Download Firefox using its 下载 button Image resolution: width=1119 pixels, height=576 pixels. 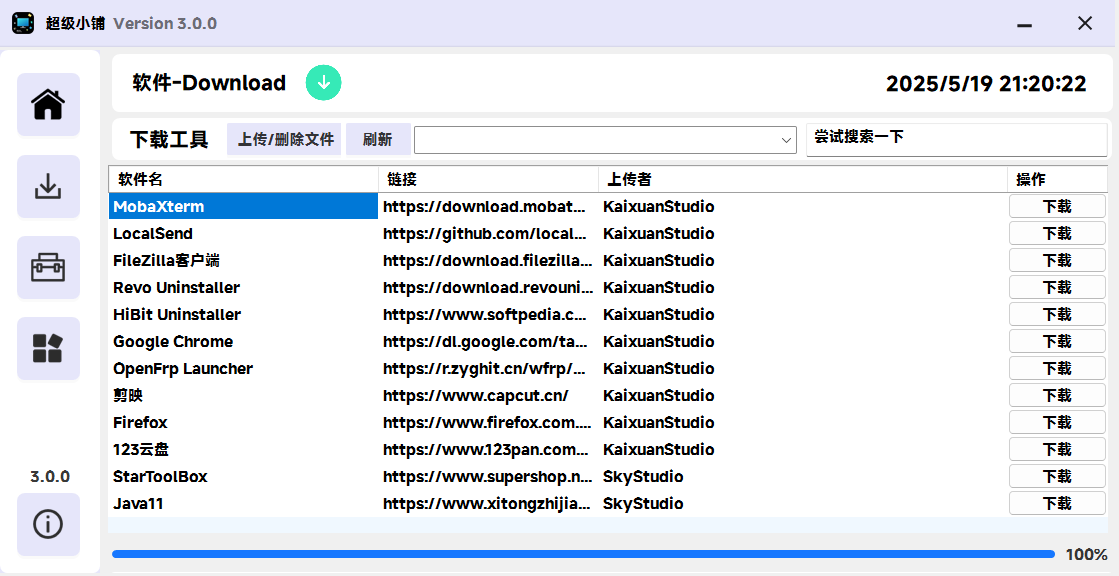[1057, 423]
